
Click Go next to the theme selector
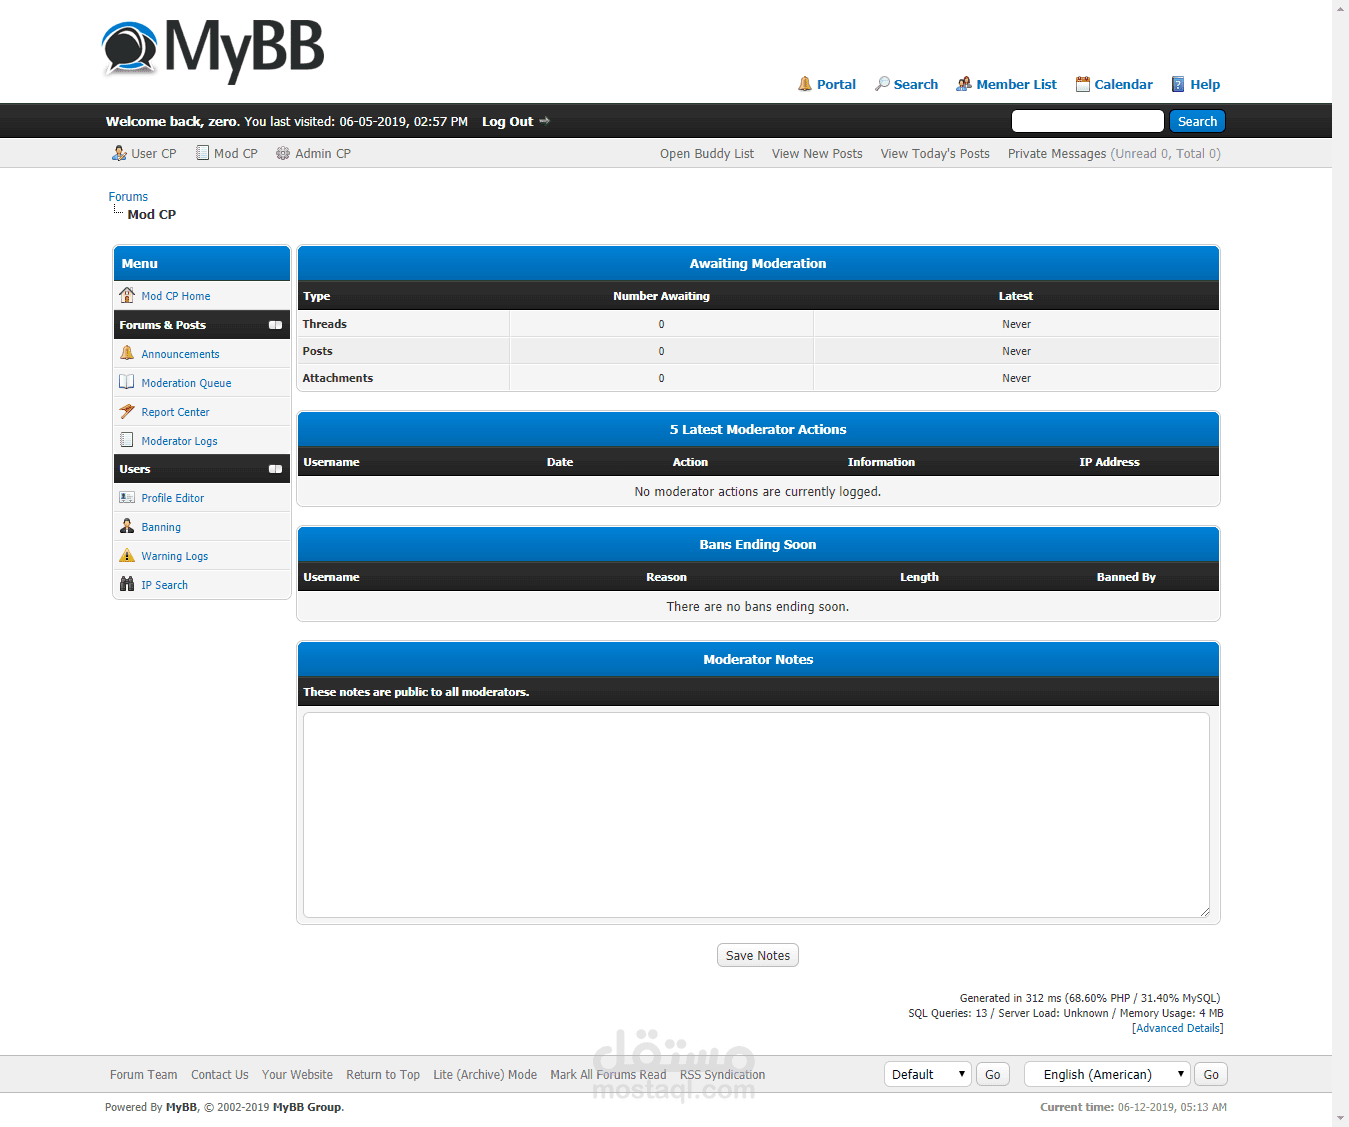tap(992, 1074)
